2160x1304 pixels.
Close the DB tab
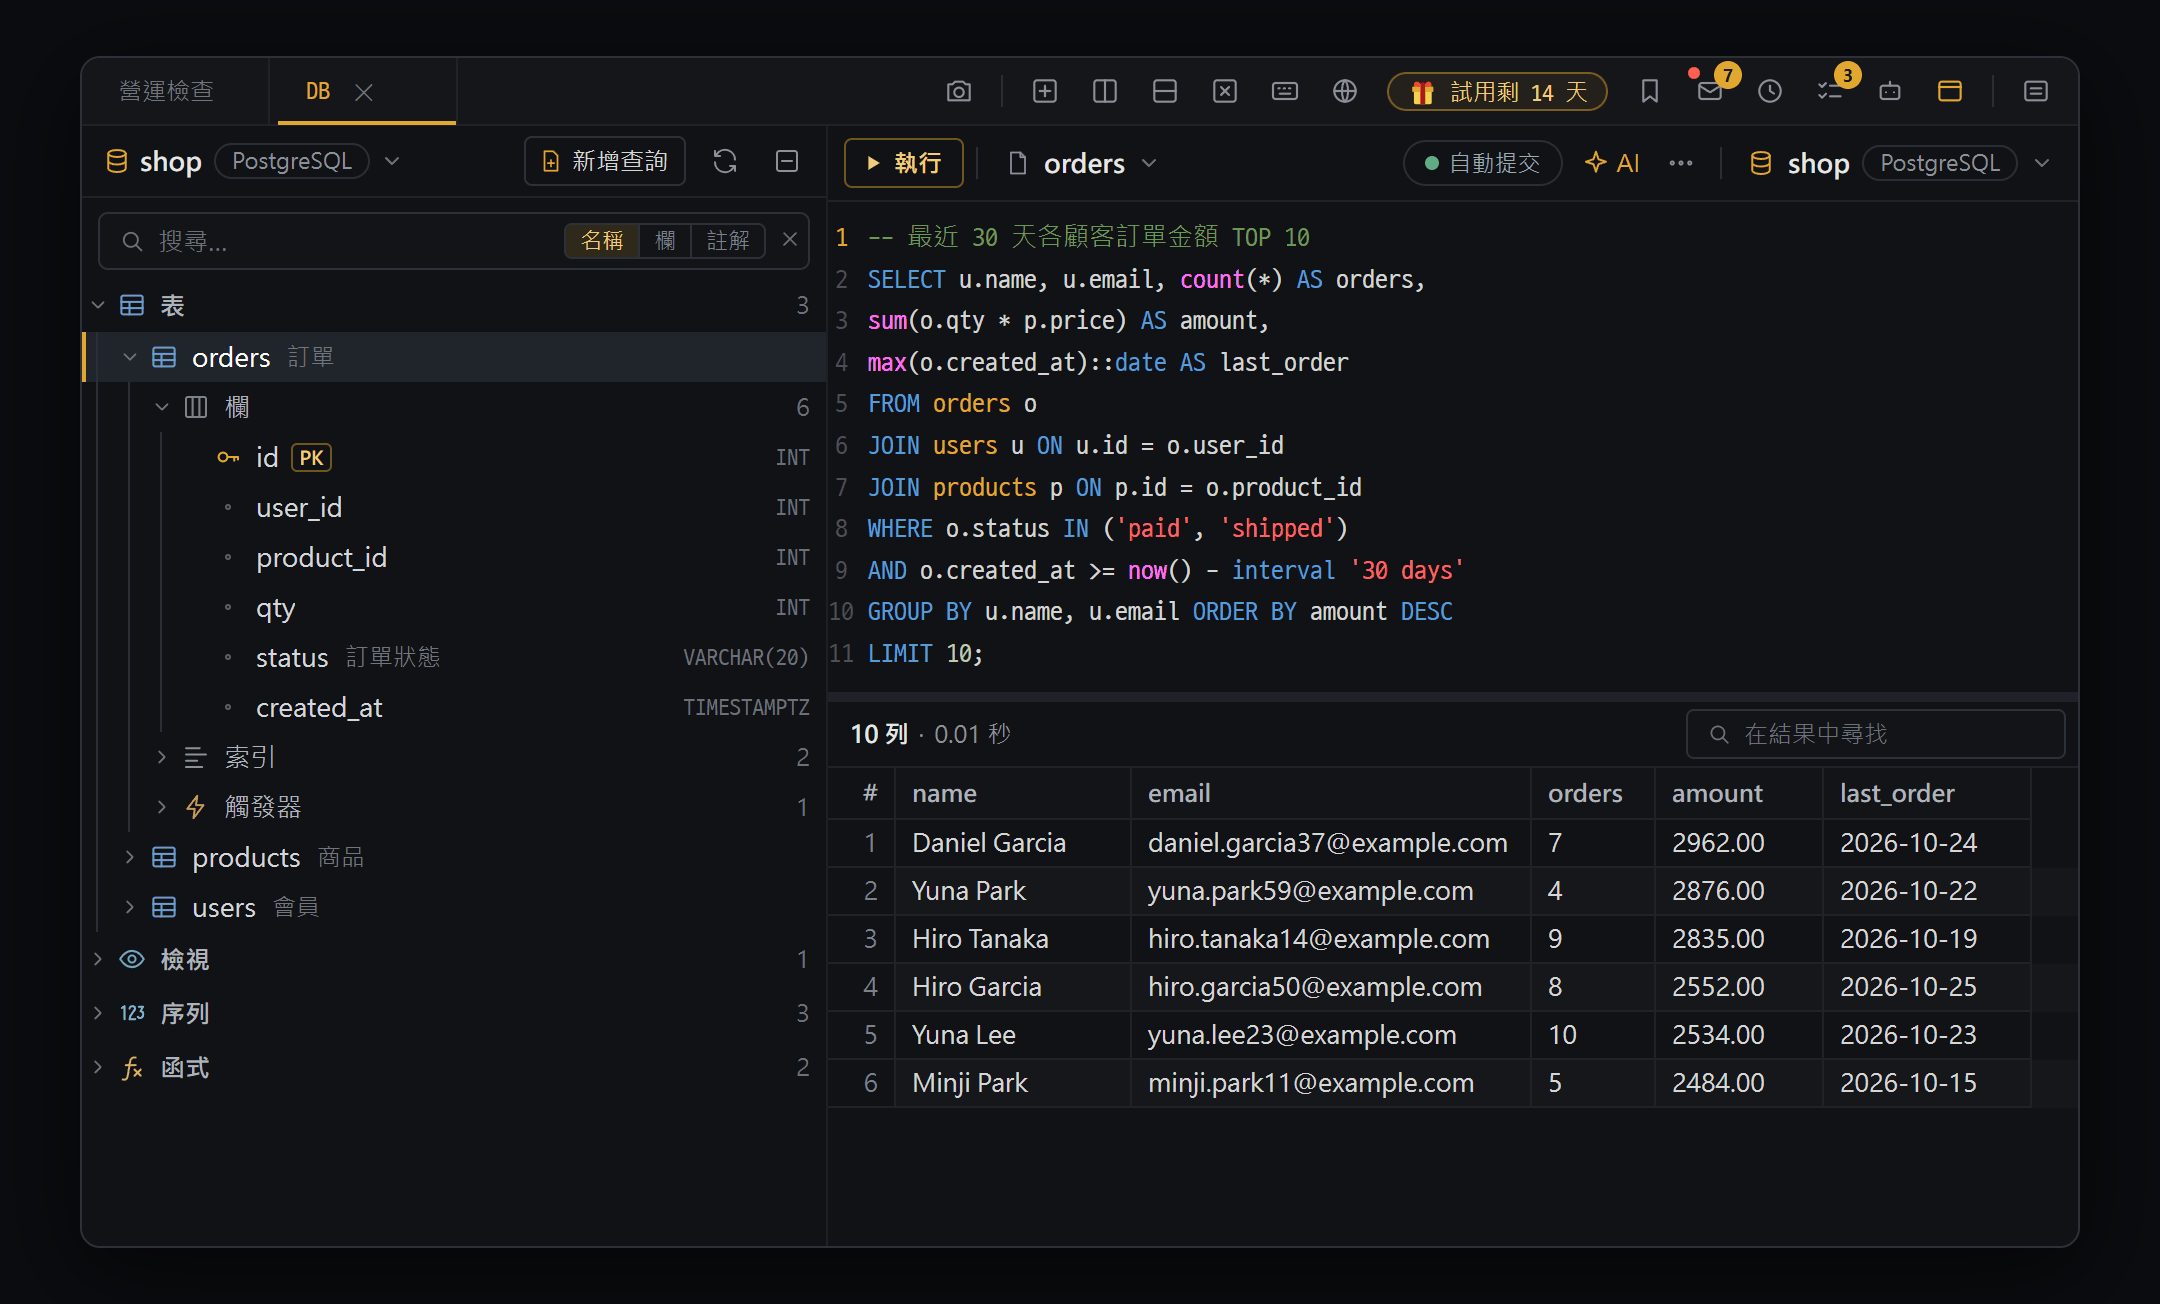tap(364, 92)
